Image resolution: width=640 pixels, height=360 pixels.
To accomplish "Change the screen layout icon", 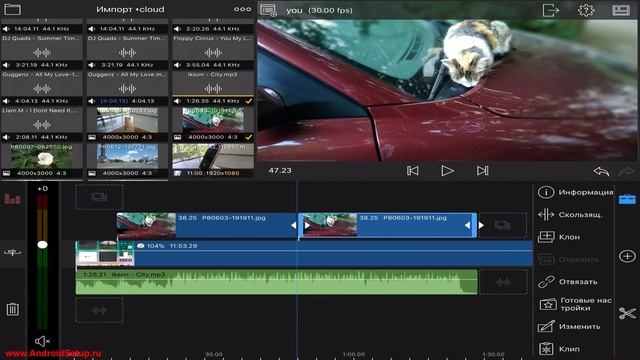I will (x=621, y=10).
